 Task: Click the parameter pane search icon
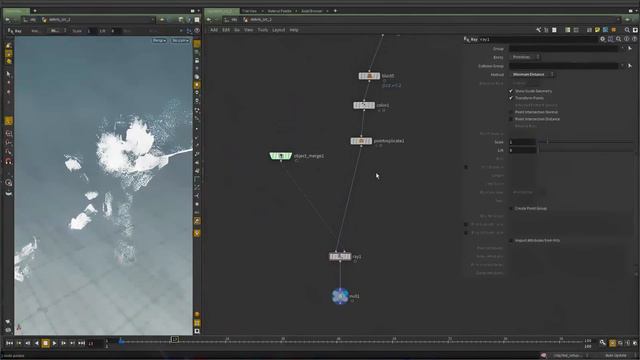point(618,39)
